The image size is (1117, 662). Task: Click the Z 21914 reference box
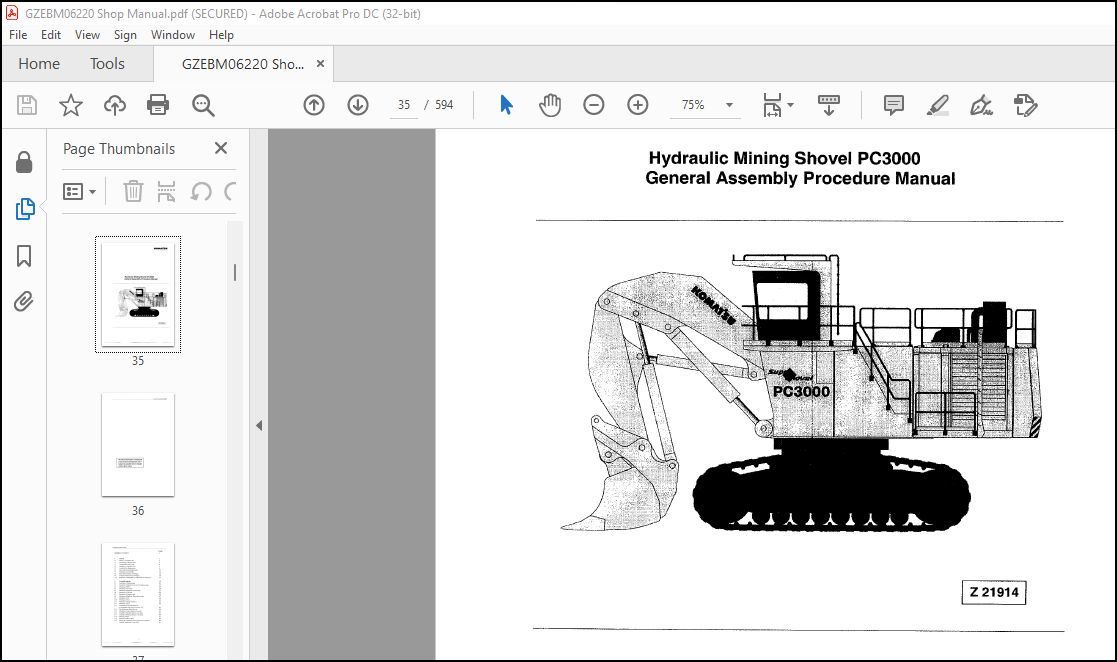[x=994, y=592]
